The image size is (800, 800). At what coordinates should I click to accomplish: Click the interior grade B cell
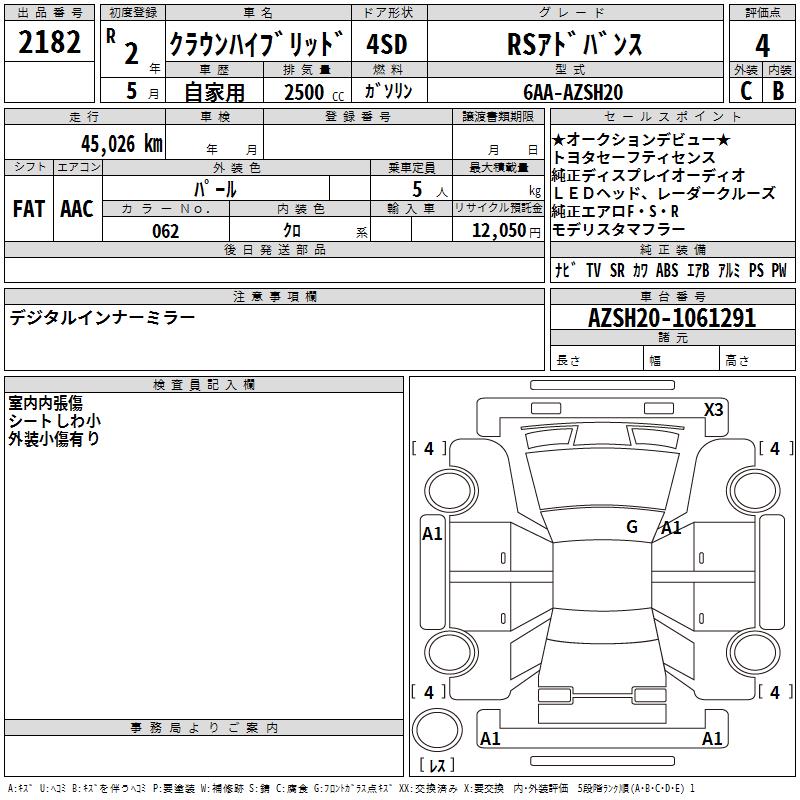[778, 90]
